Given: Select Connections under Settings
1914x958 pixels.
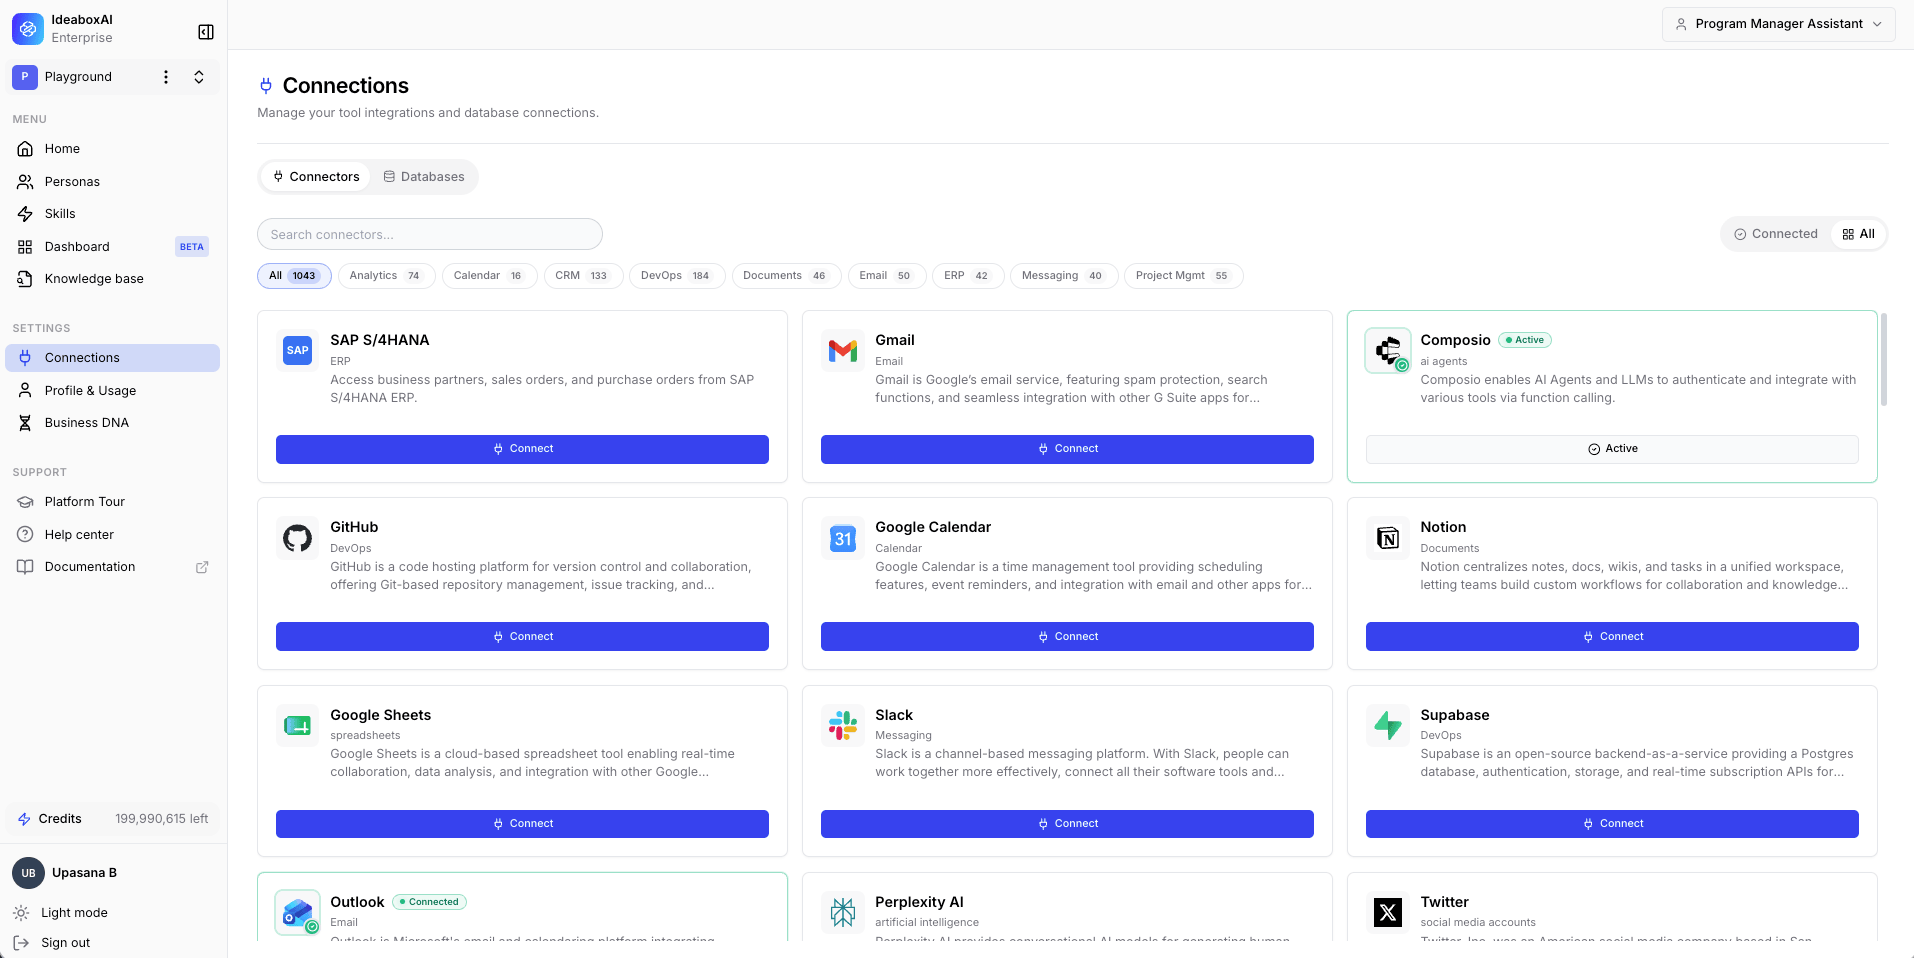Looking at the screenshot, I should coord(112,358).
